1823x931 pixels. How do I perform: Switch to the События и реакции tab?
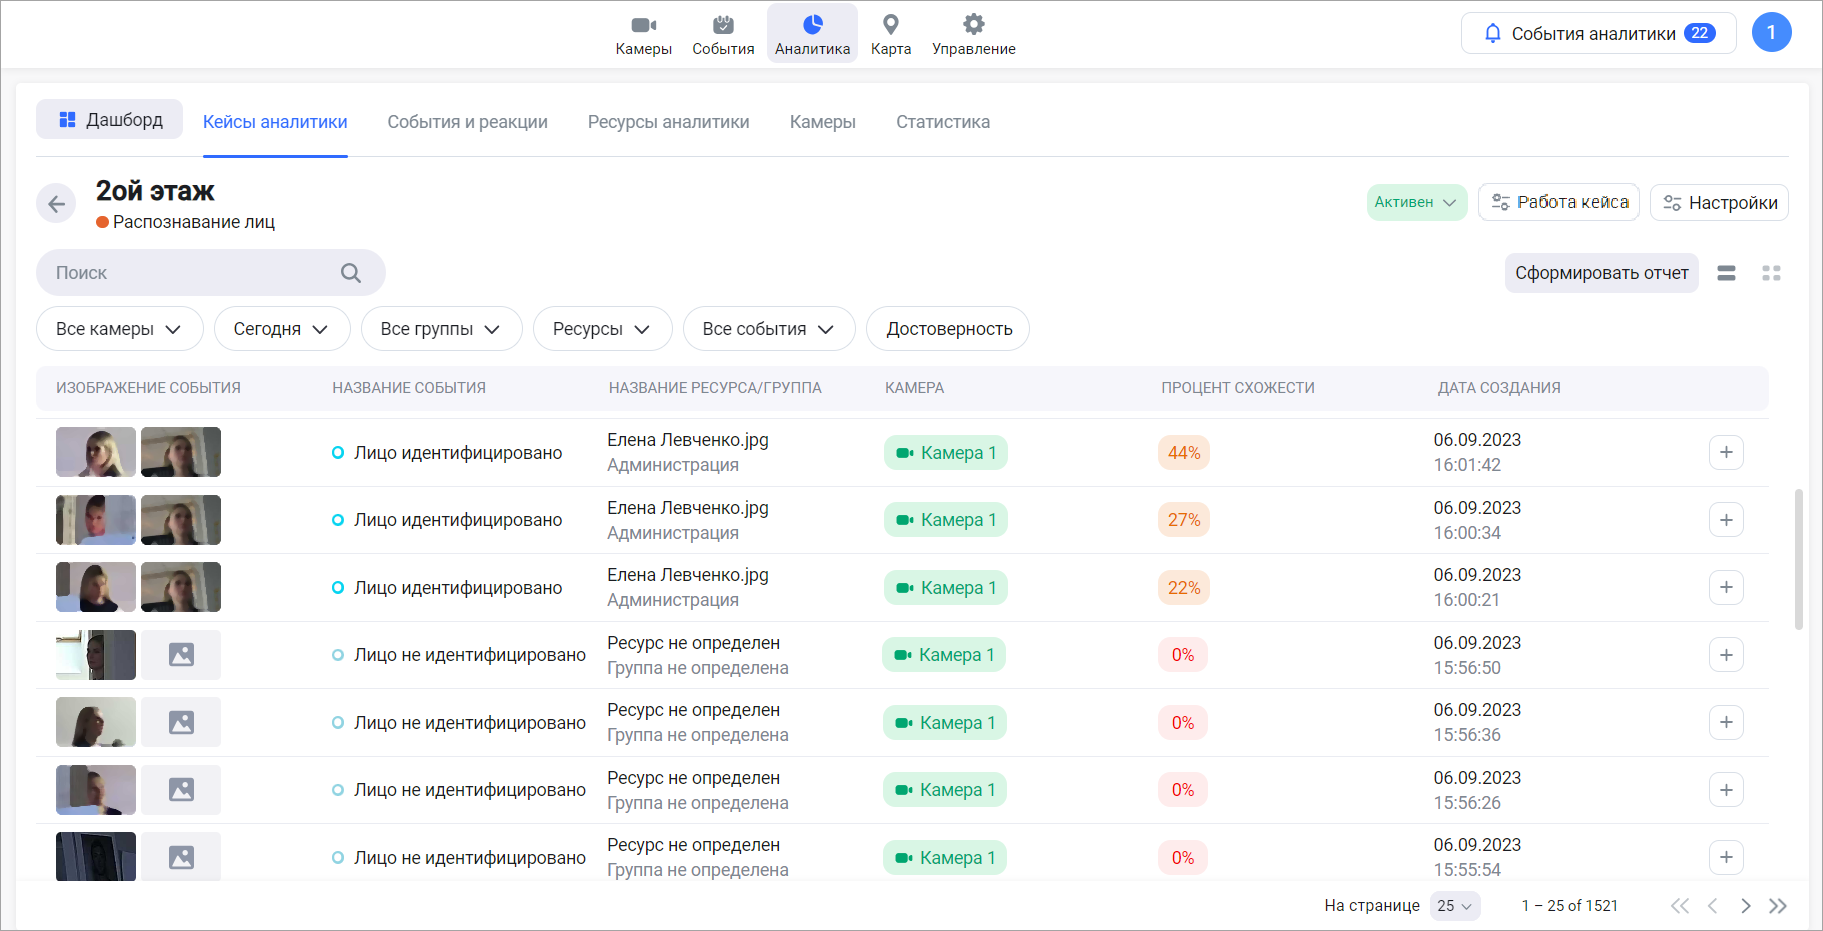coord(467,122)
